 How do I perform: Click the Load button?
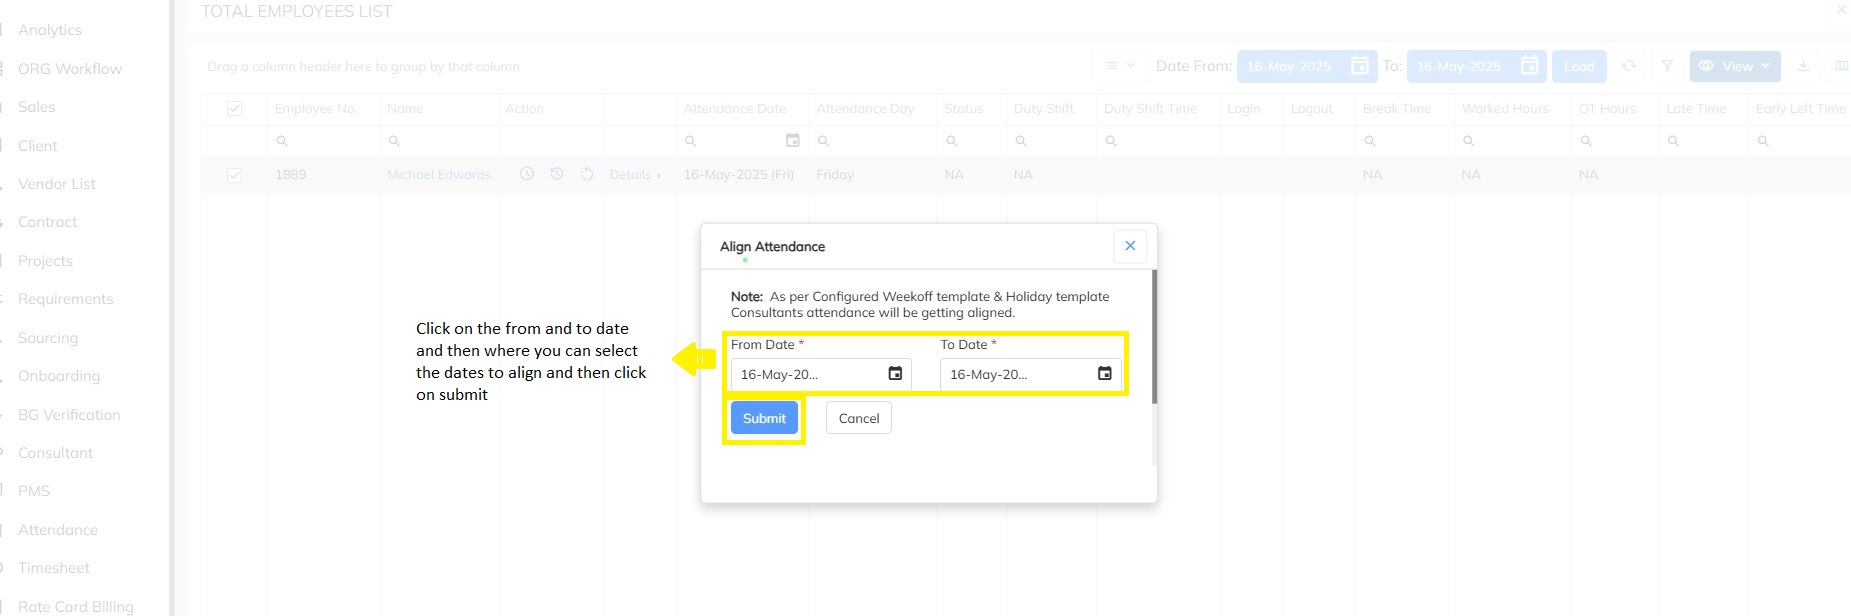1579,66
